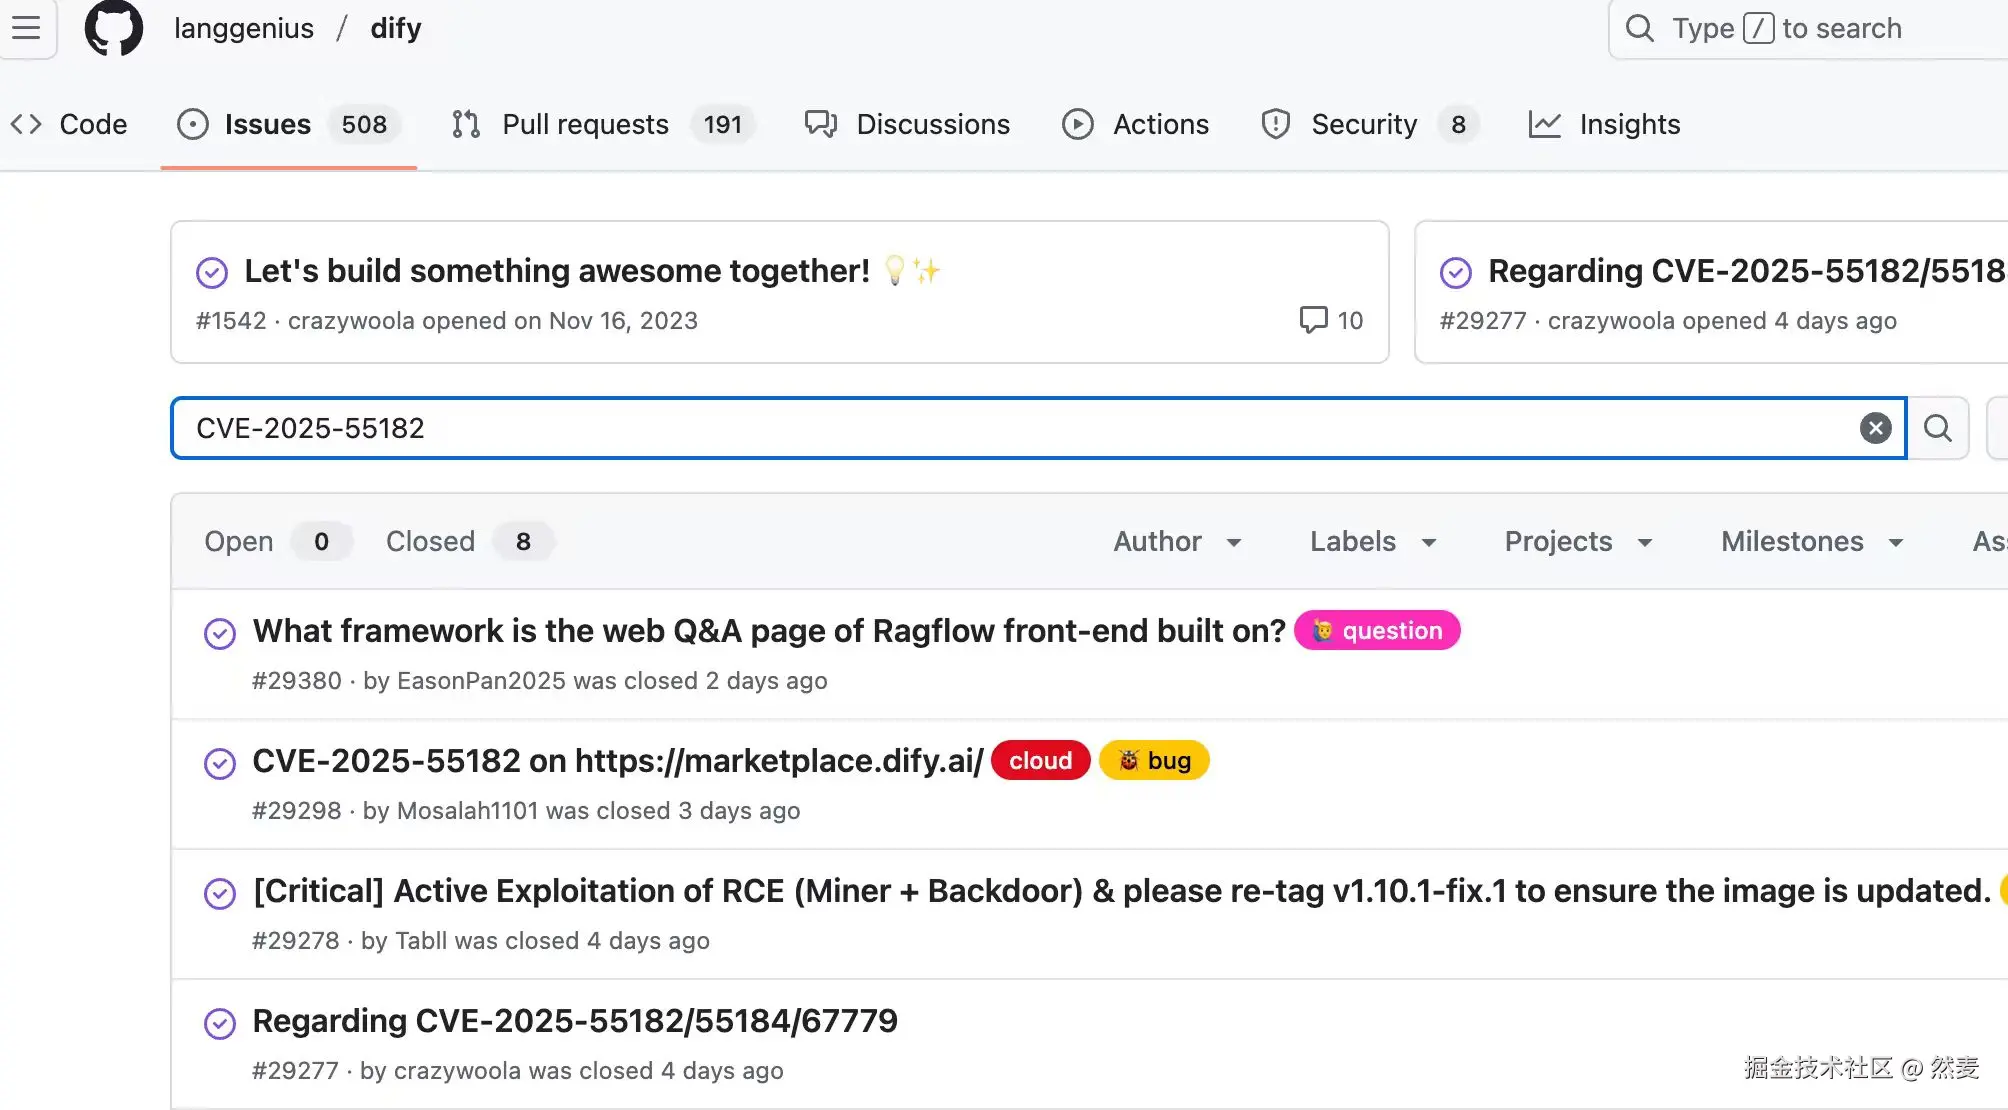Image resolution: width=2008 pixels, height=1110 pixels.
Task: Switch to Pull requests tab
Action: (x=585, y=124)
